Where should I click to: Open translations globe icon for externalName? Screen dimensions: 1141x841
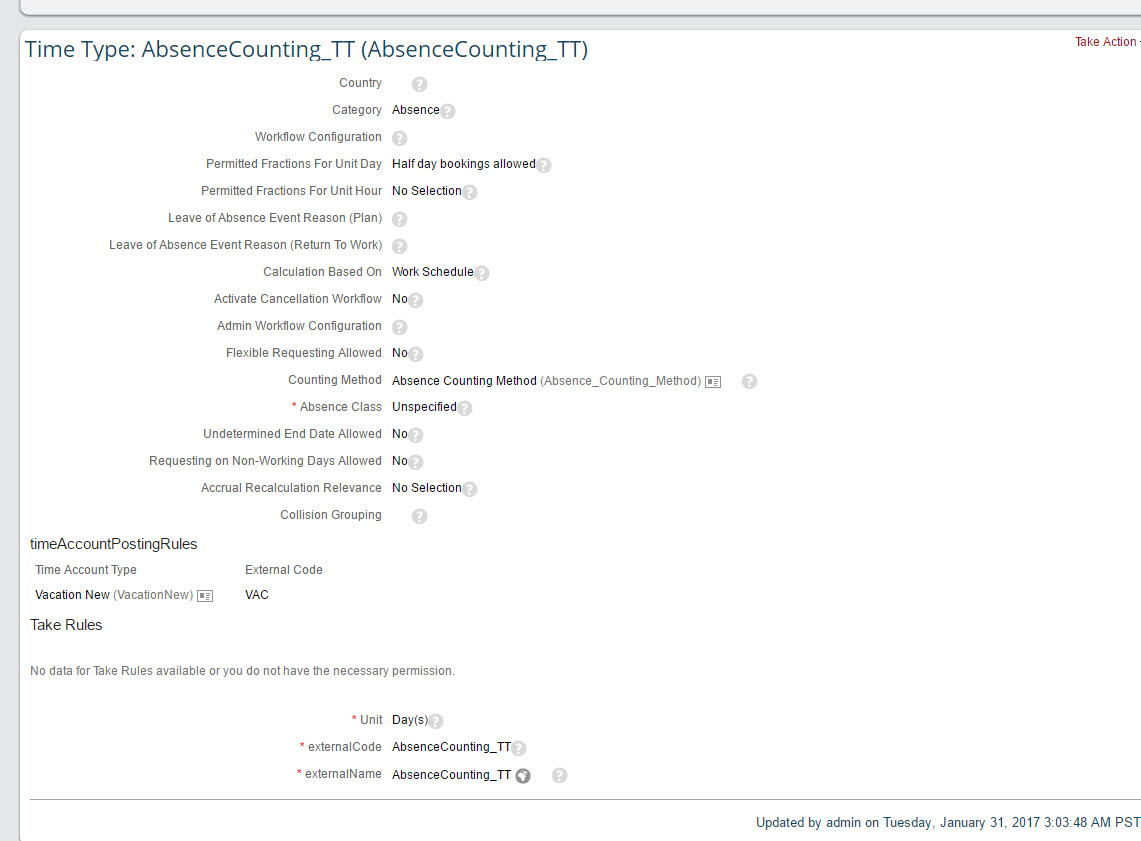[x=522, y=776]
